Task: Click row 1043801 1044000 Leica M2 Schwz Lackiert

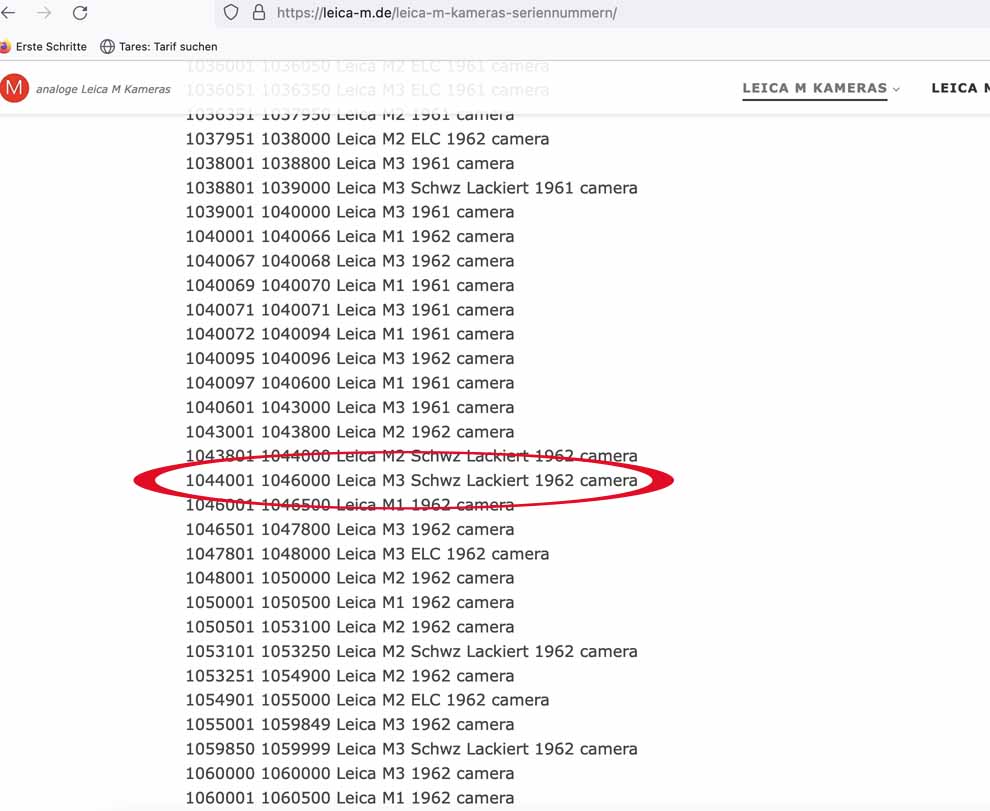Action: point(412,456)
